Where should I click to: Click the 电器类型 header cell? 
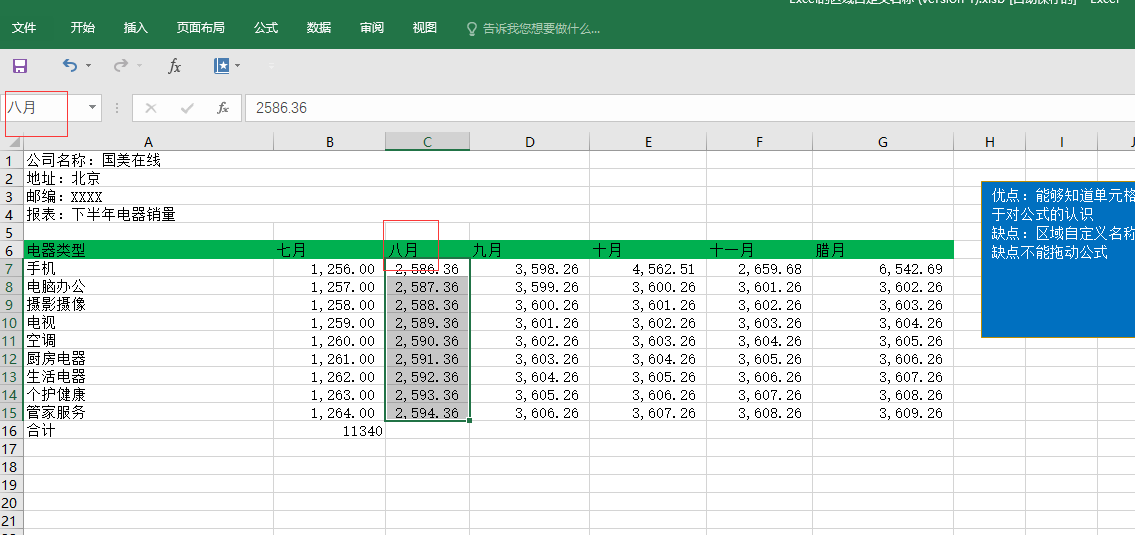pyautogui.click(x=148, y=250)
